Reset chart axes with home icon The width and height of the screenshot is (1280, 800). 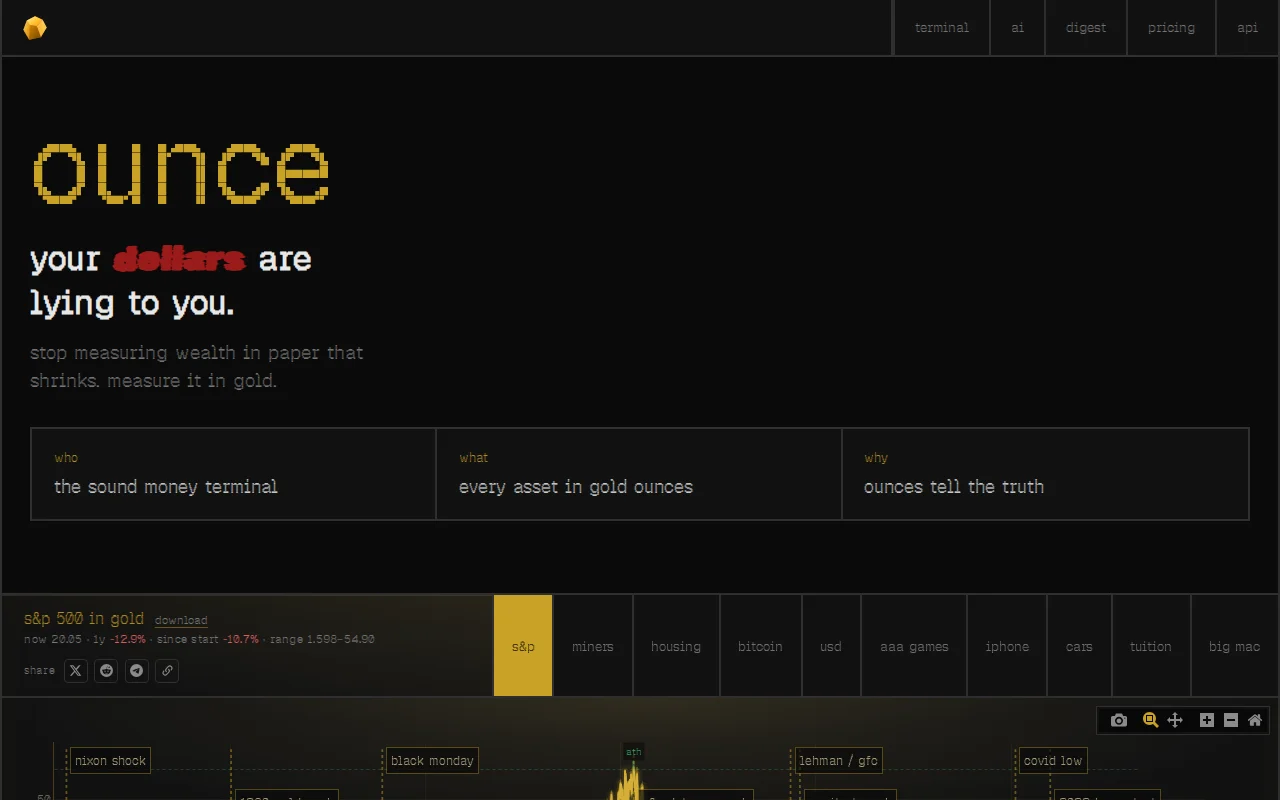click(x=1255, y=720)
